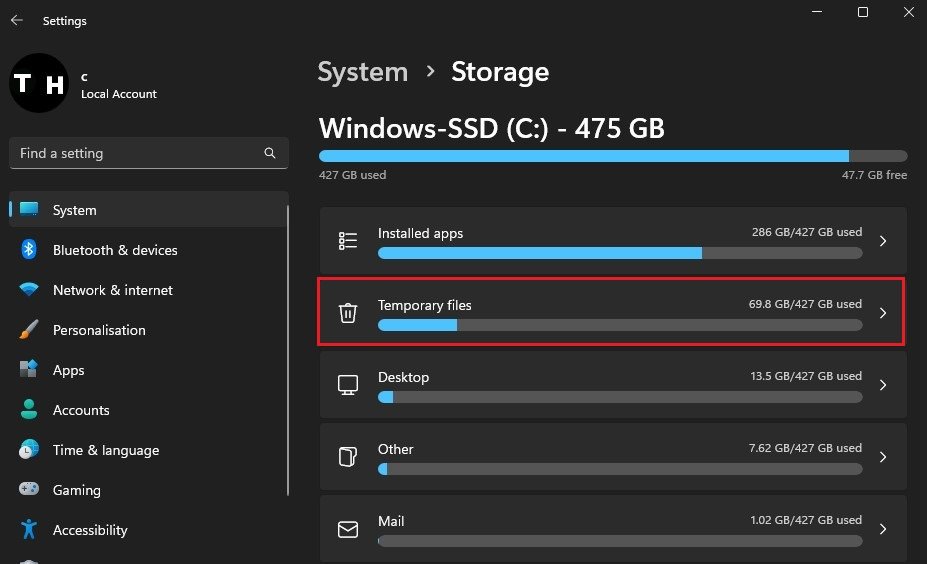Expand Installed apps with its chevron

coord(882,241)
